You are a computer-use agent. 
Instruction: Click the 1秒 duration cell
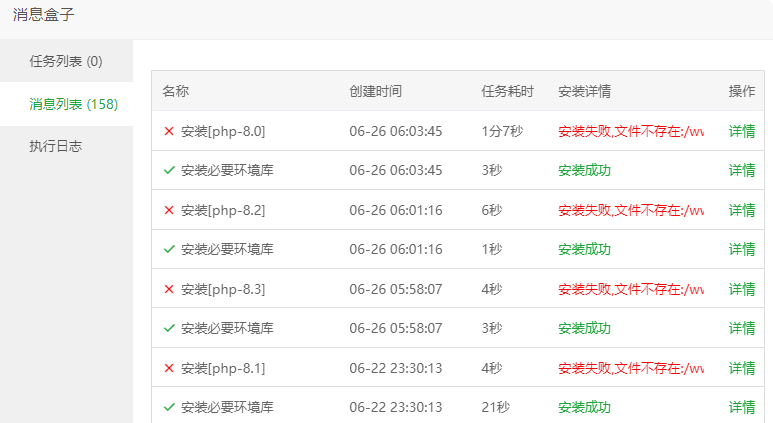[492, 249]
